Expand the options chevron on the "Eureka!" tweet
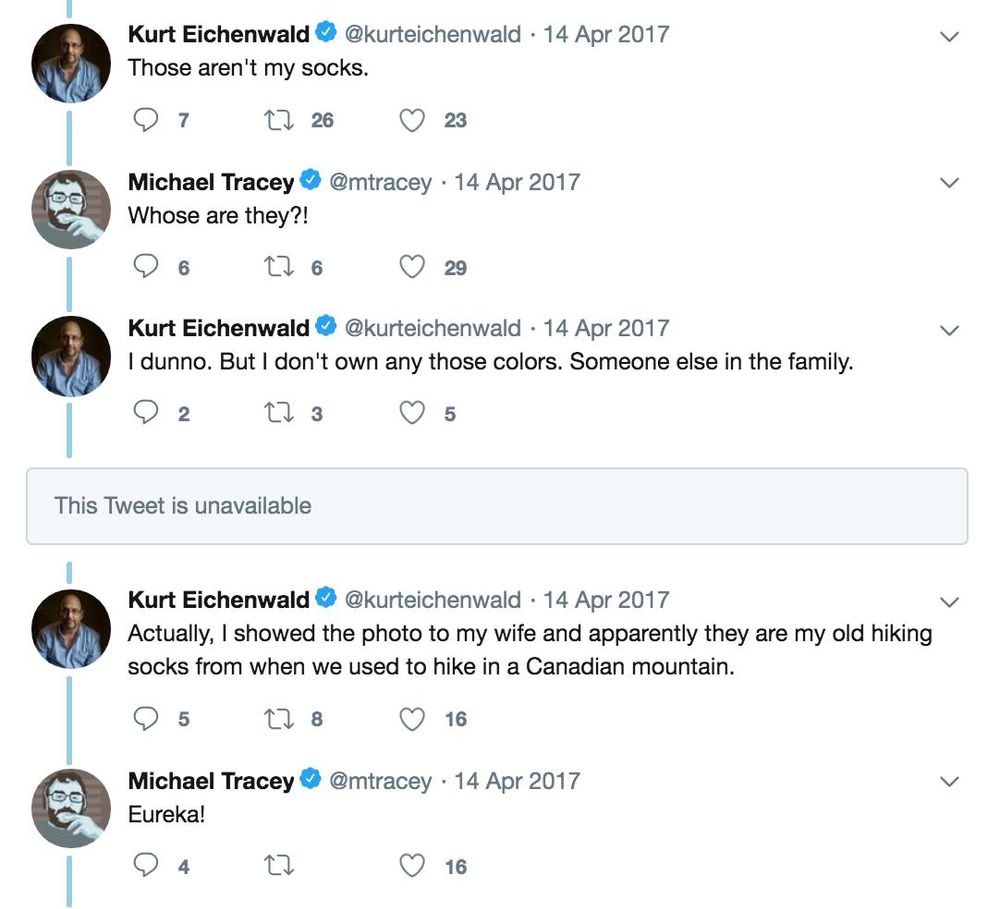 (x=947, y=780)
